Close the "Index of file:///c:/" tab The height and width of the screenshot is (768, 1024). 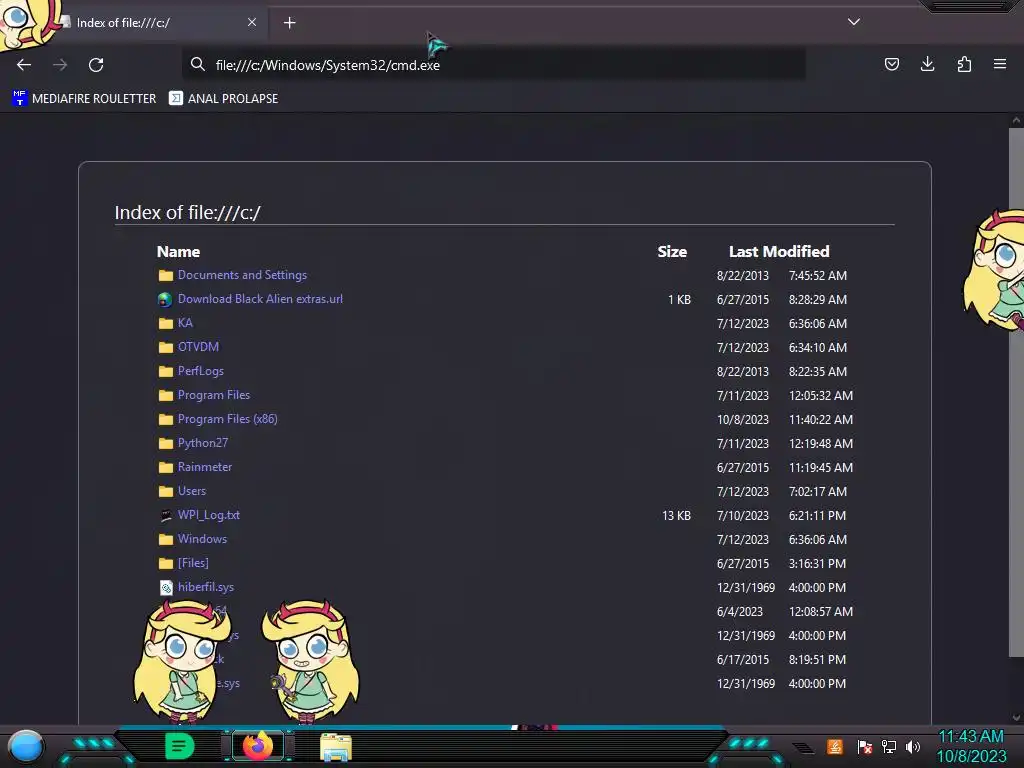coord(252,22)
